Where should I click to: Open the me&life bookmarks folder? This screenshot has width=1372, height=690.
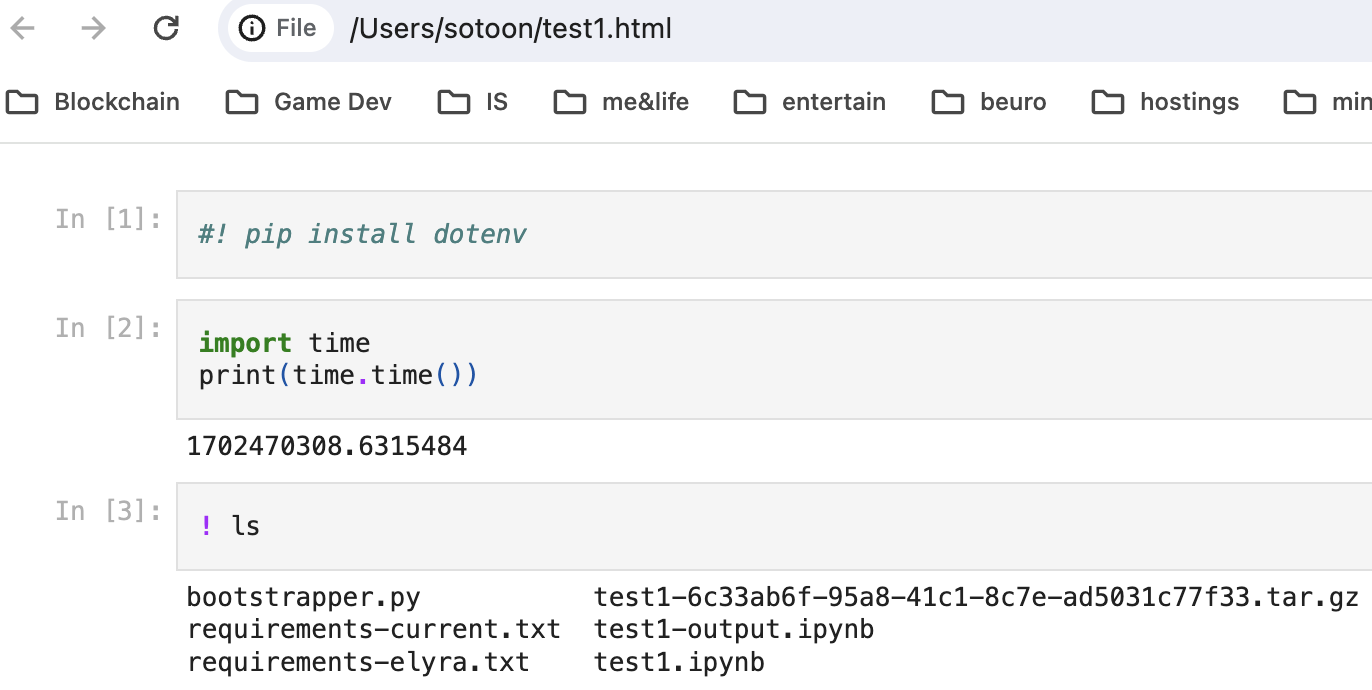622,102
